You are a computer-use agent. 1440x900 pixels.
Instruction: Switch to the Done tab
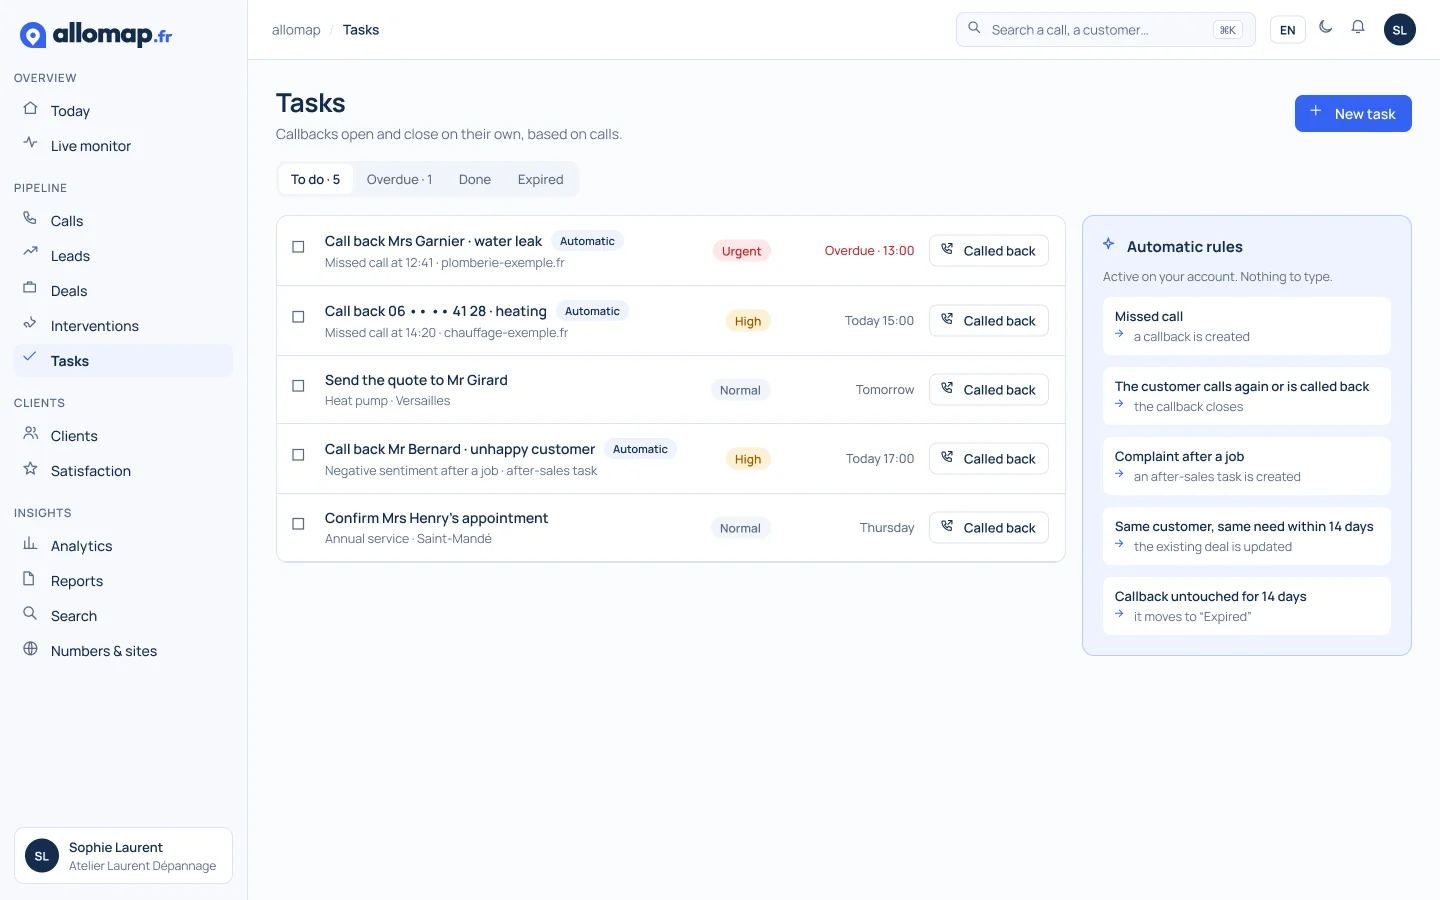[x=475, y=180]
